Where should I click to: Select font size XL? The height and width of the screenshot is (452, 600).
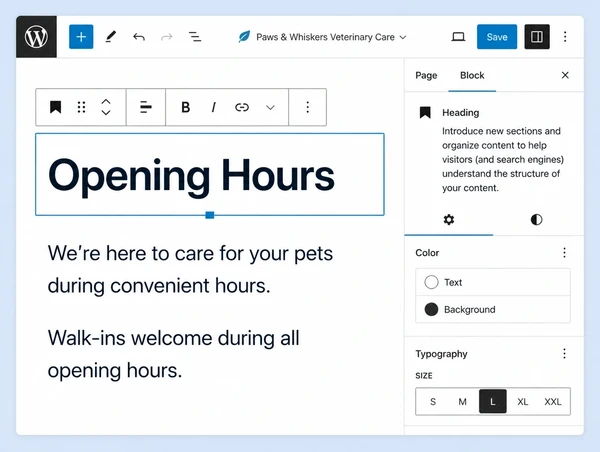point(523,401)
